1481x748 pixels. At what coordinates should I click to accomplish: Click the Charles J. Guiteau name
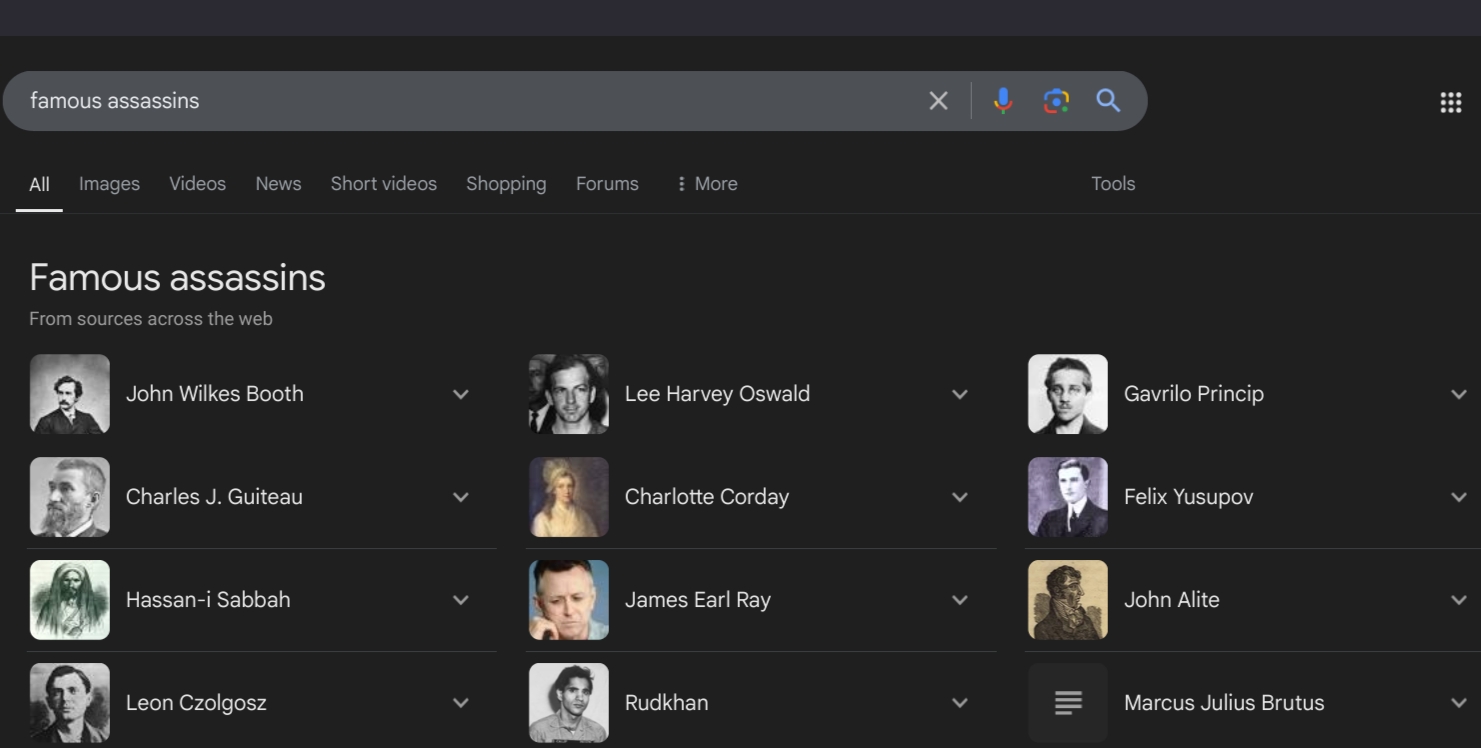pos(214,497)
